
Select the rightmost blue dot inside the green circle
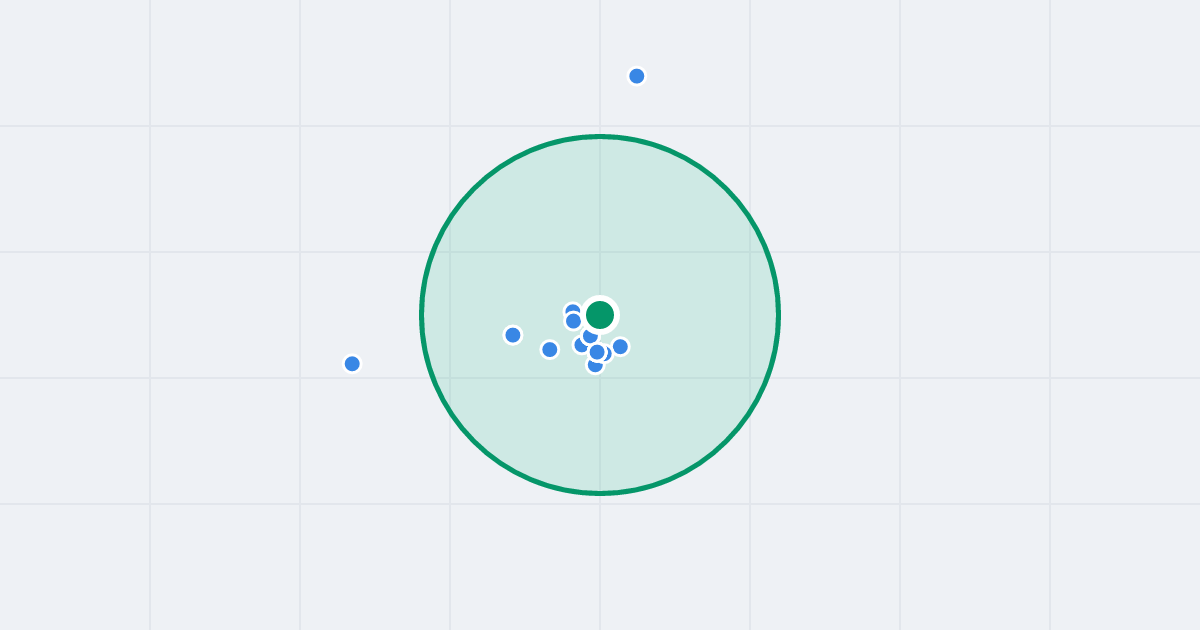point(620,347)
